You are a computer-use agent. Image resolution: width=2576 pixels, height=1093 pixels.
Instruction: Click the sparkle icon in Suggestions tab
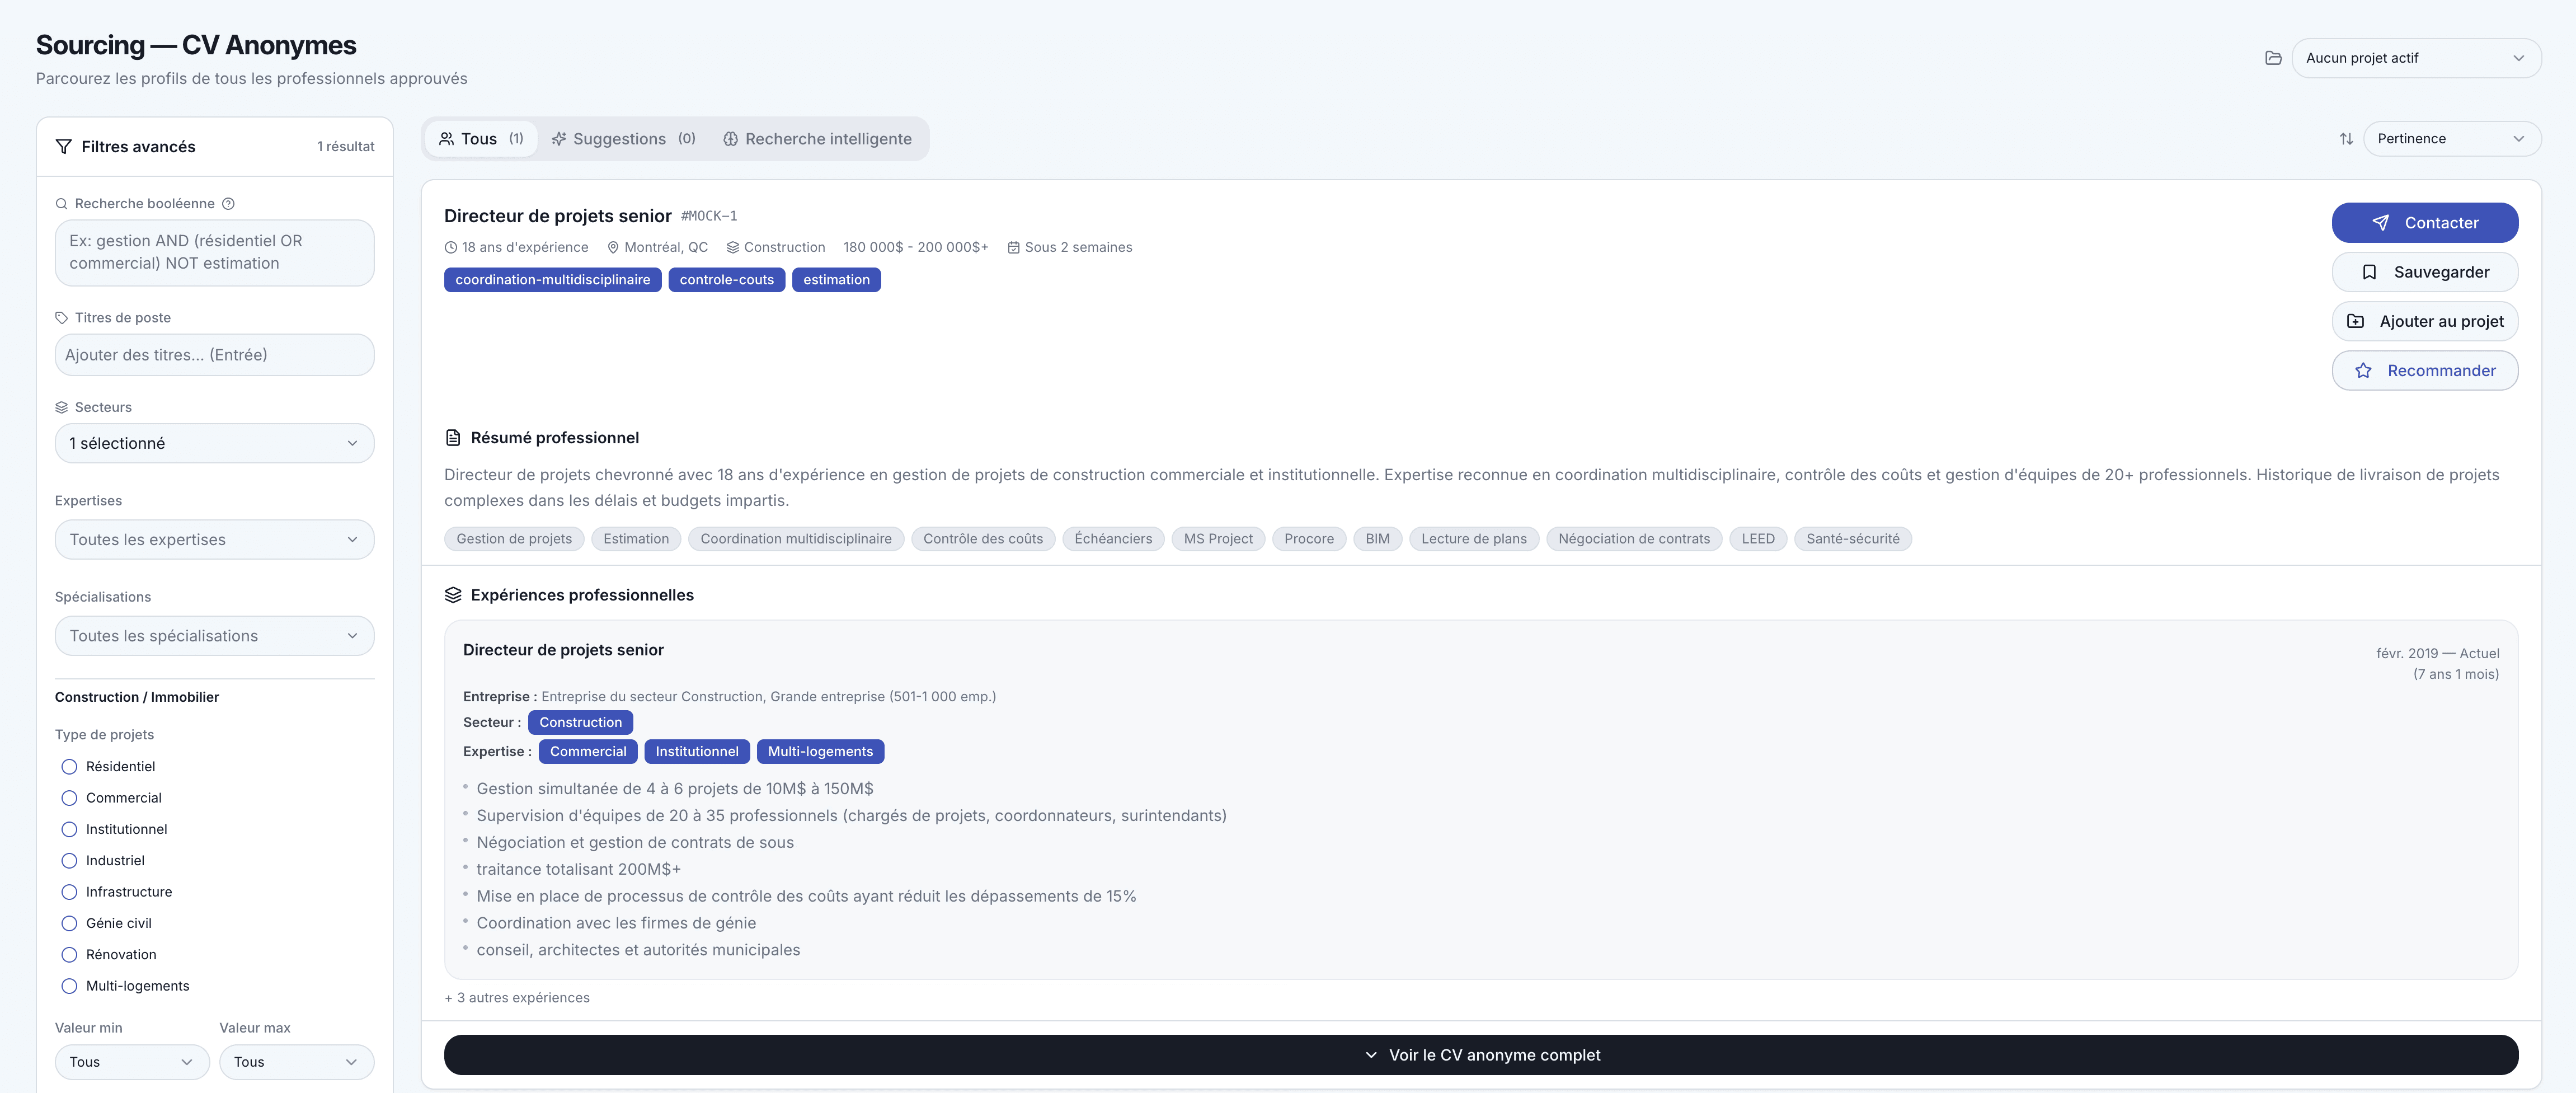(559, 139)
